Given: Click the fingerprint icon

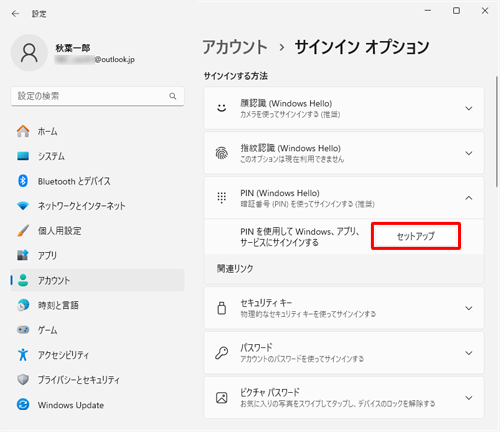Looking at the screenshot, I should [222, 153].
